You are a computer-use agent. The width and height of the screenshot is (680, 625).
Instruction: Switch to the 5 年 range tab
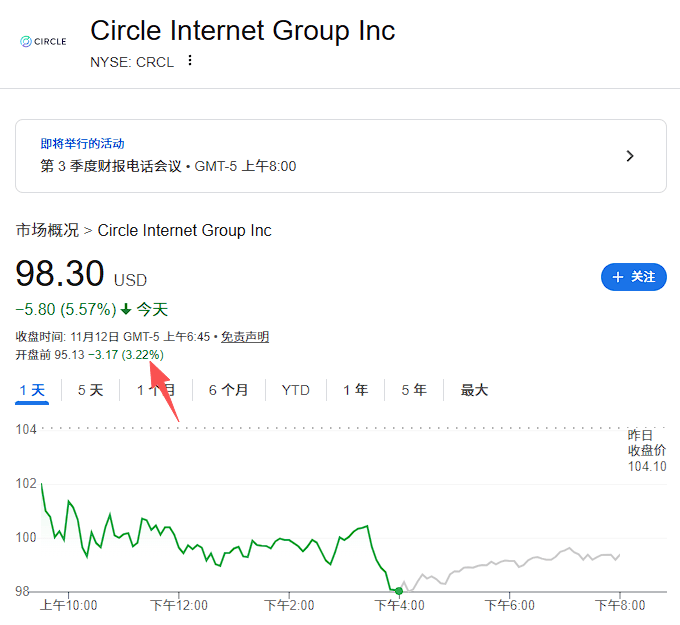tap(413, 390)
